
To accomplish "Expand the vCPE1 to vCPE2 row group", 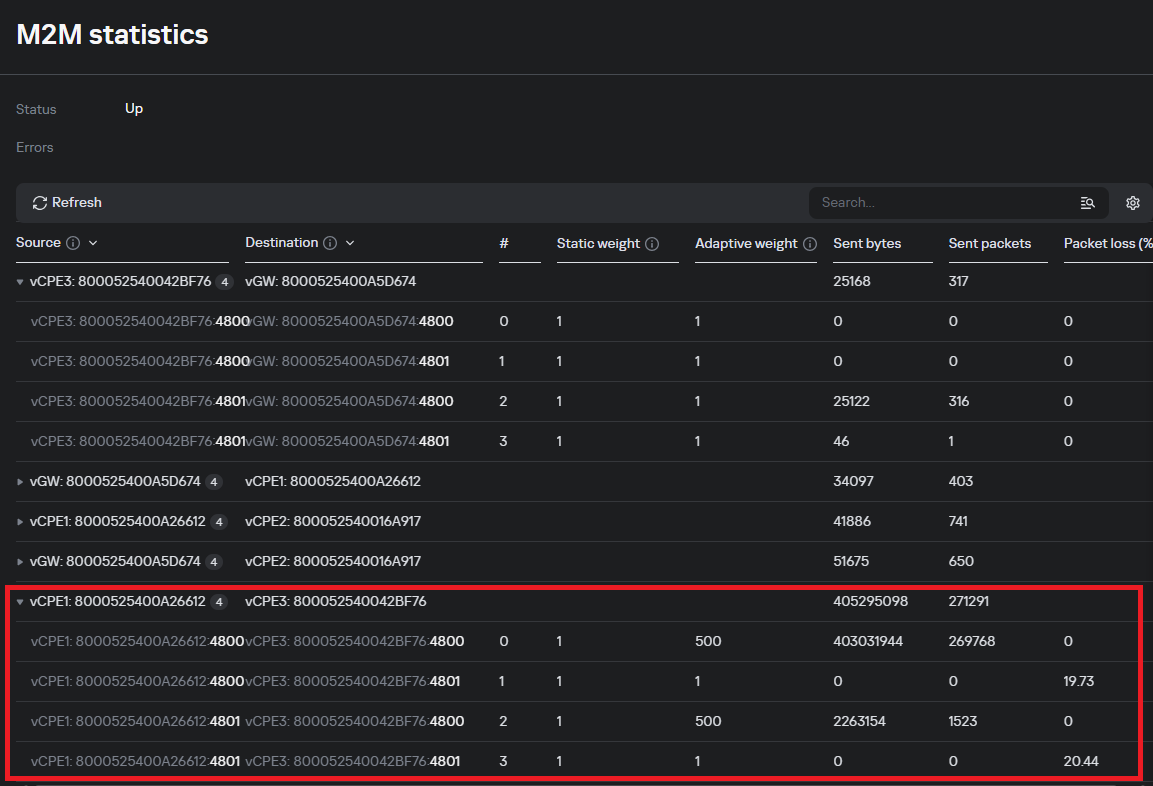I will (x=20, y=522).
